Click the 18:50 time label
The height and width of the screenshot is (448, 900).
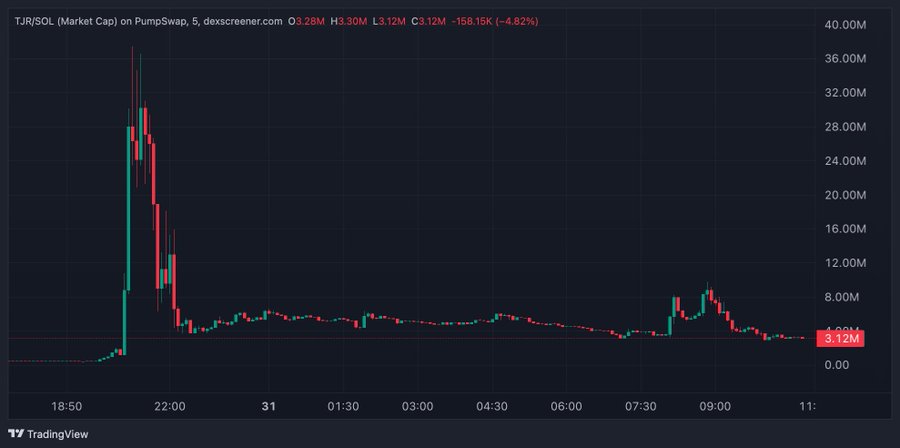click(67, 407)
